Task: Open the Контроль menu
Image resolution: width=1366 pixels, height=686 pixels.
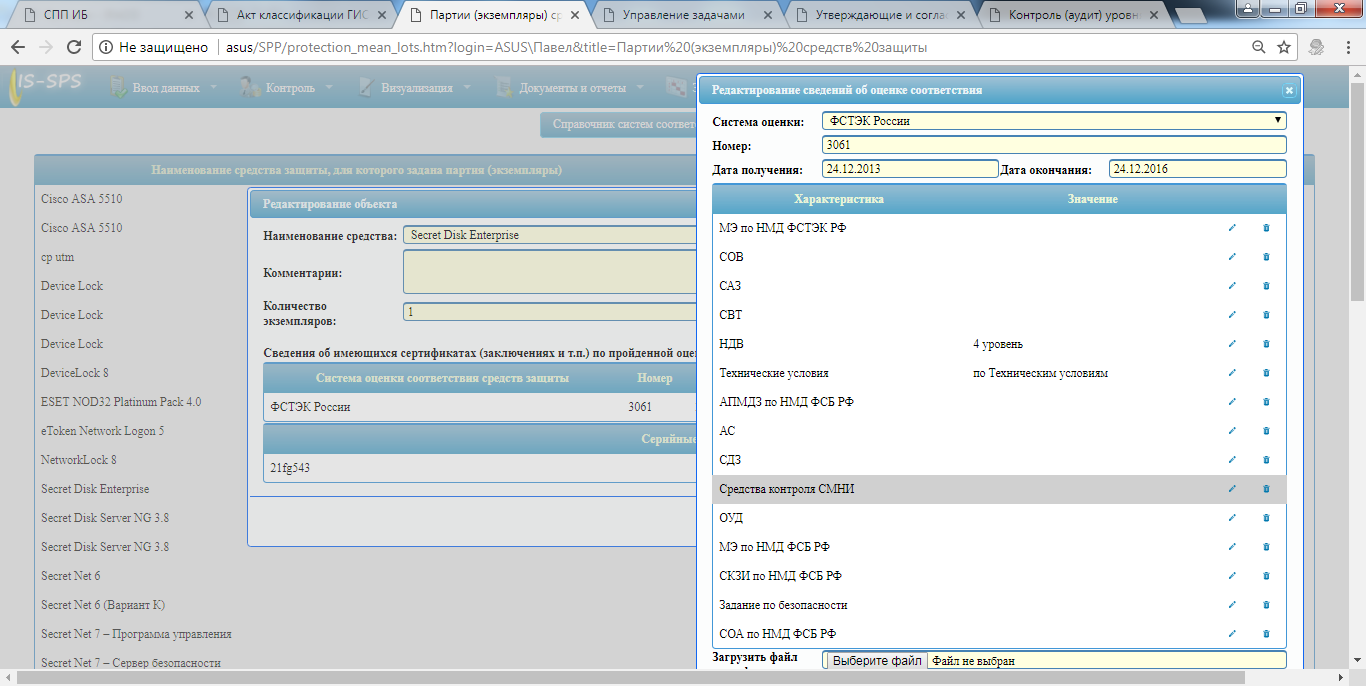Action: click(286, 88)
